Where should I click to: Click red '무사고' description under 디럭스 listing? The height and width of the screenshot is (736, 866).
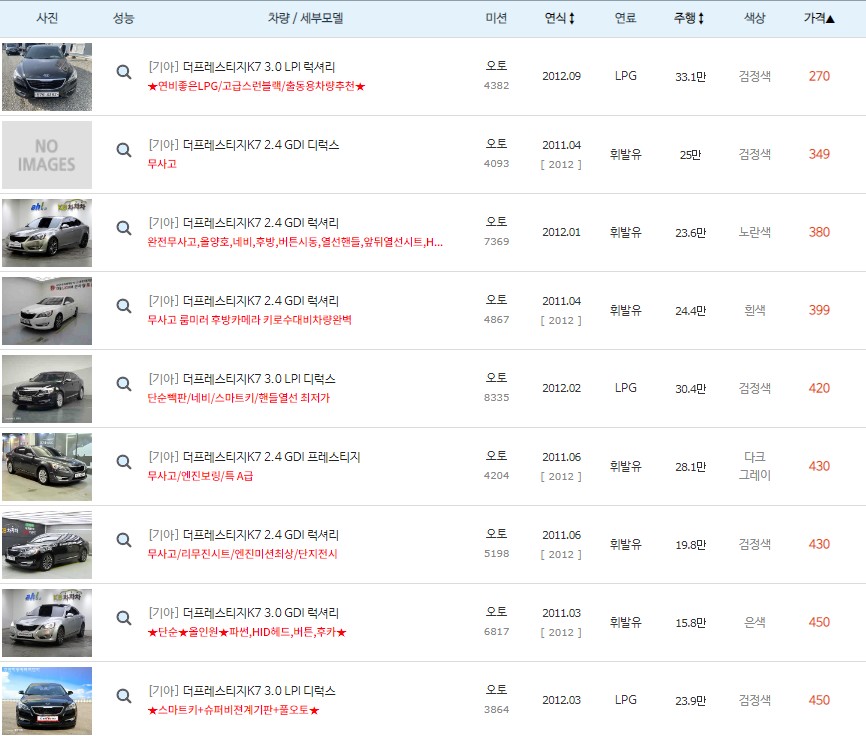click(x=162, y=164)
